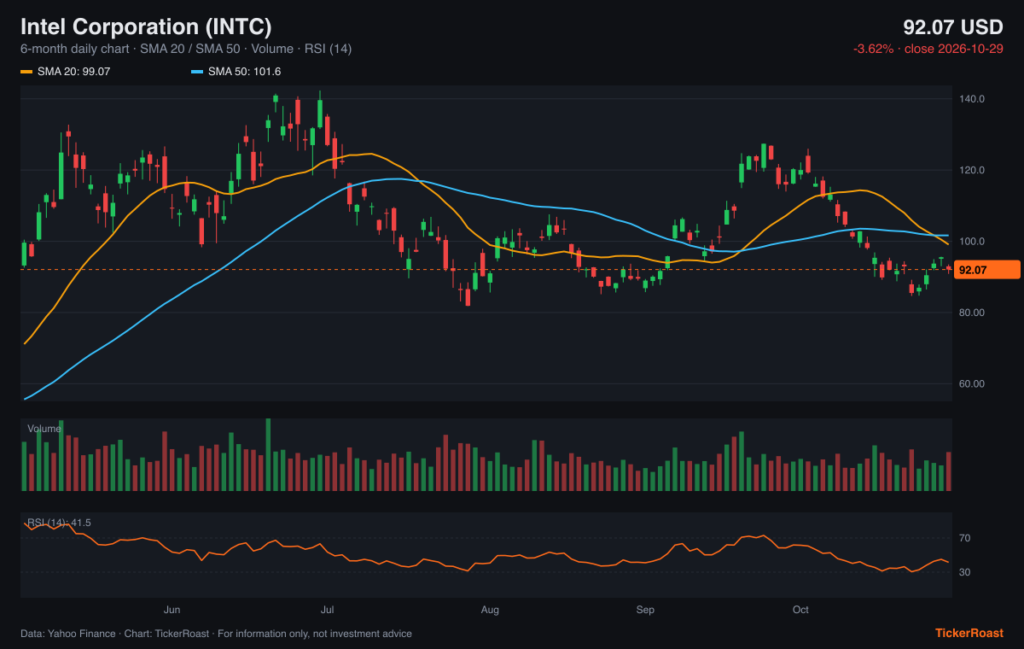The height and width of the screenshot is (649, 1024).
Task: Click the 100.0 price axis label
Action: pos(972,241)
